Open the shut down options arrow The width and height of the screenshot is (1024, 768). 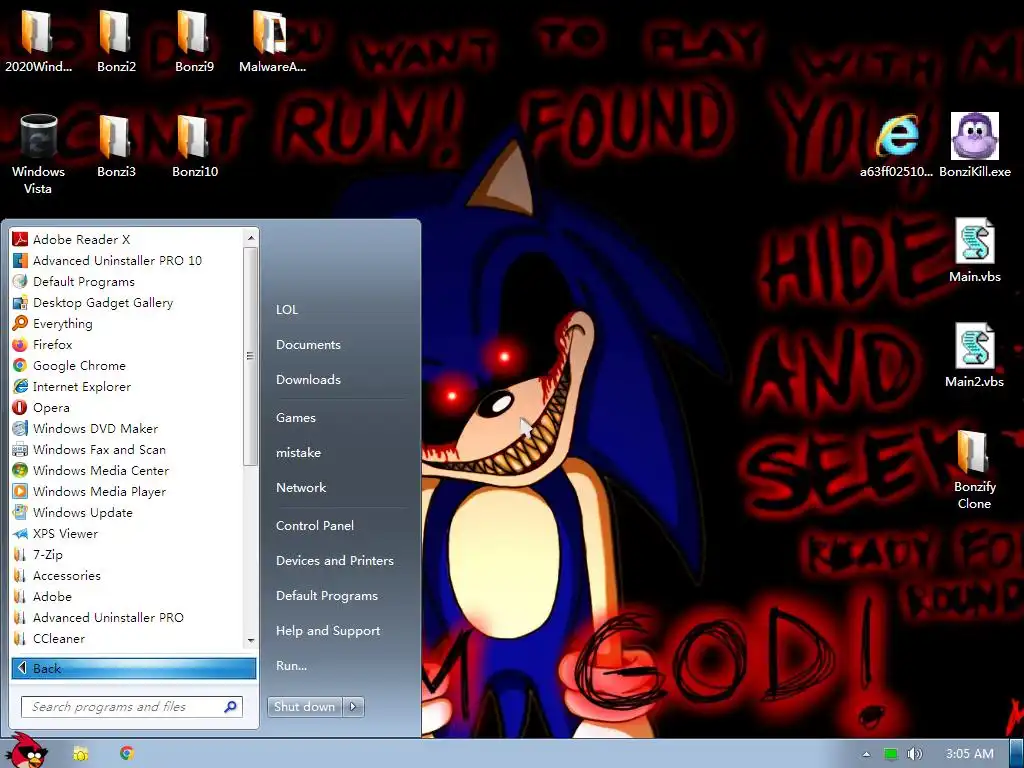coord(353,707)
